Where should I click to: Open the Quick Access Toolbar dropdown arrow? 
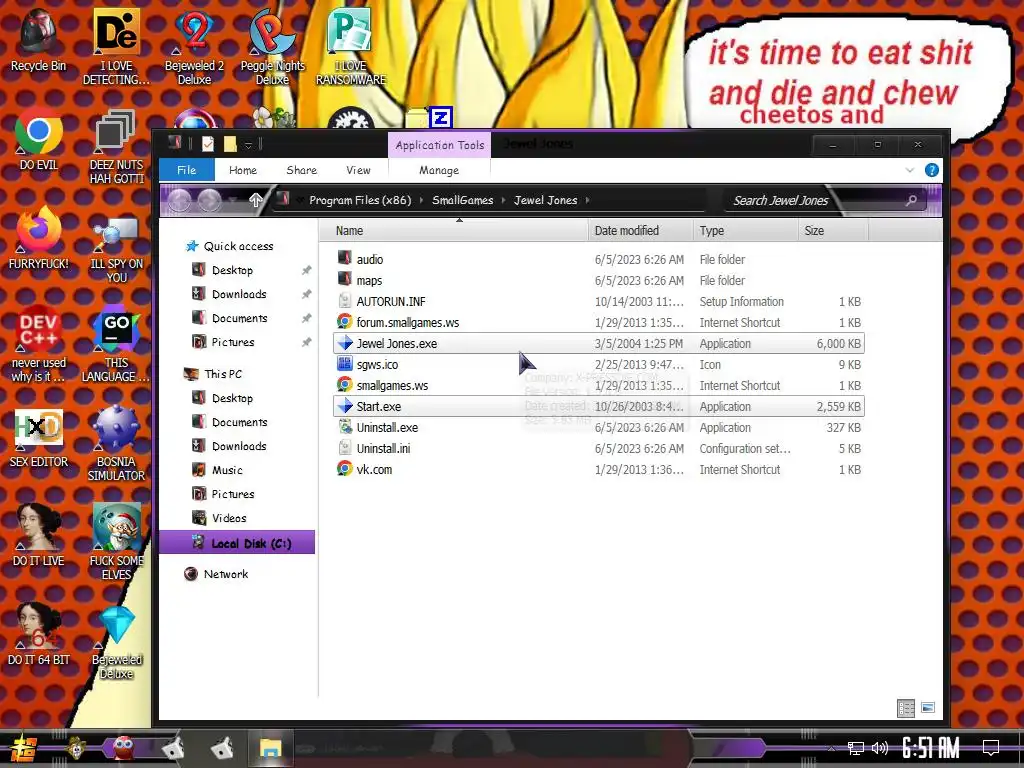coord(248,144)
